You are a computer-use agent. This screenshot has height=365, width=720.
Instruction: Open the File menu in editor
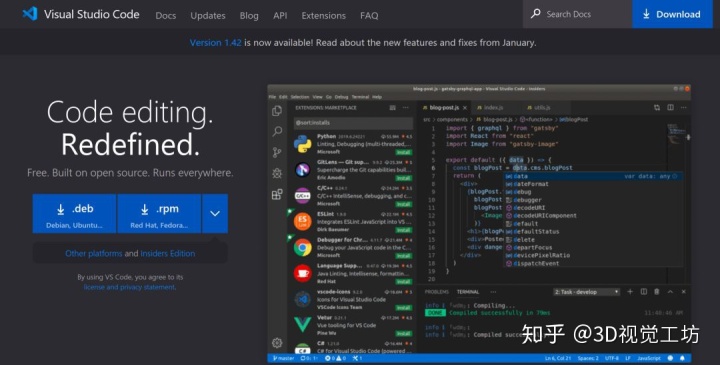pyautogui.click(x=272, y=97)
